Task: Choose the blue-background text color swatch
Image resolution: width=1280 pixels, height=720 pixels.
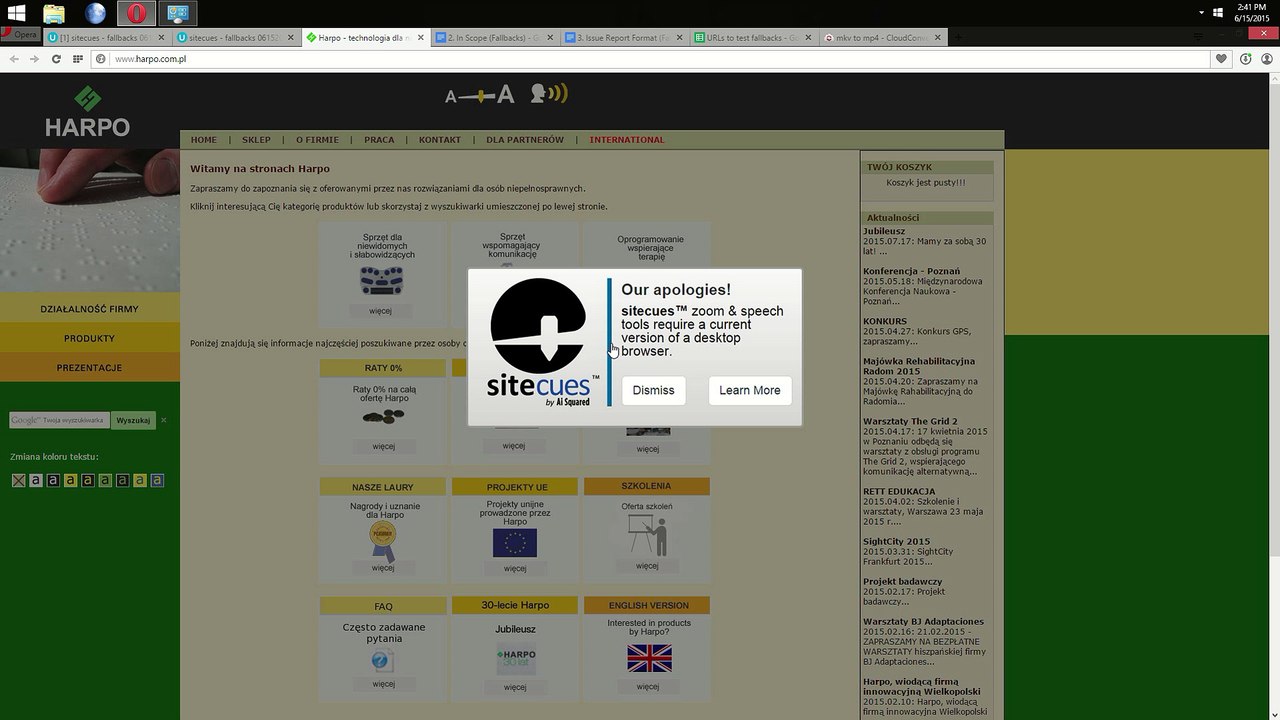Action: pyautogui.click(x=158, y=480)
